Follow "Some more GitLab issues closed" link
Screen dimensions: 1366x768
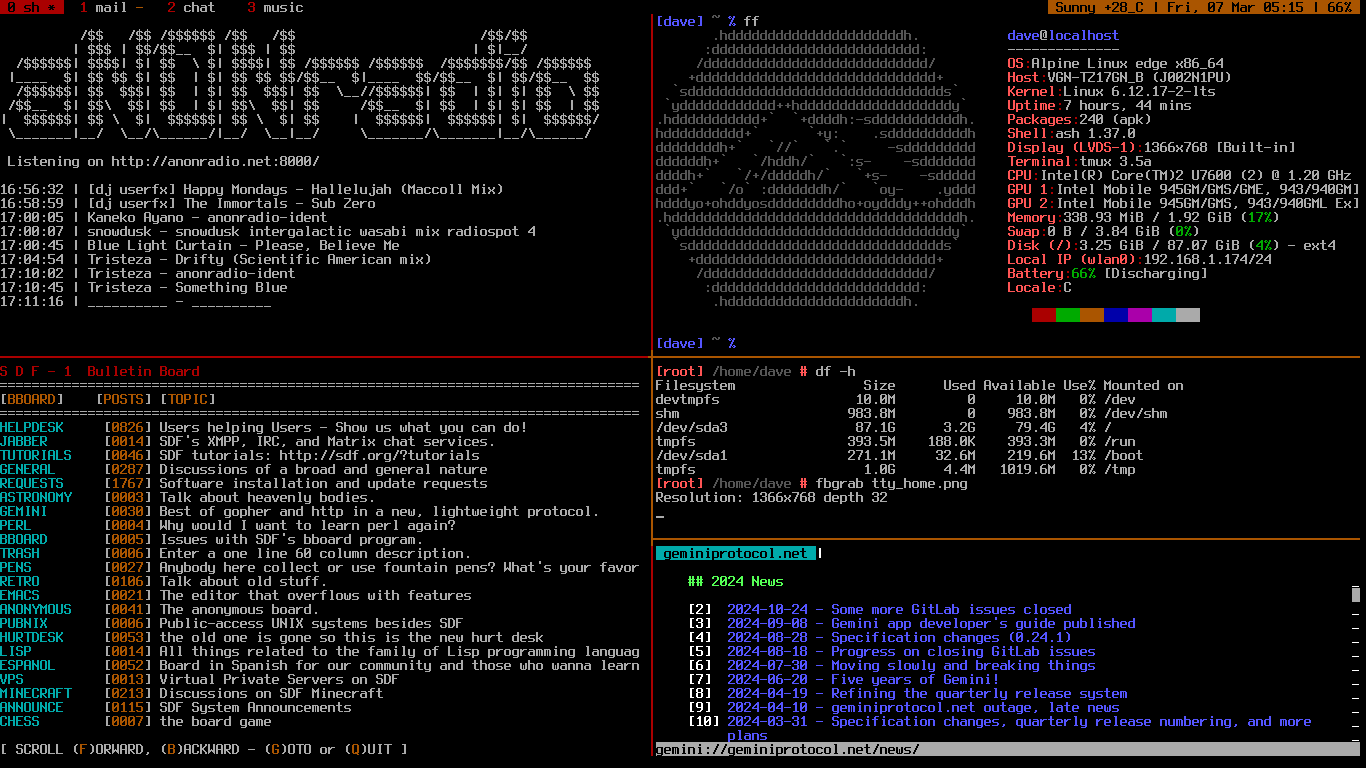[951, 609]
